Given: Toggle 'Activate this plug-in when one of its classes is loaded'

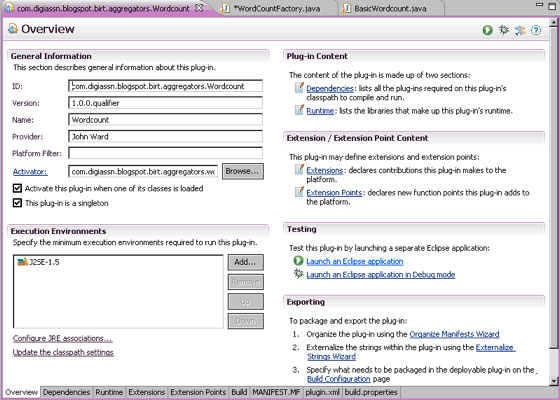Looking at the screenshot, I should [17, 188].
